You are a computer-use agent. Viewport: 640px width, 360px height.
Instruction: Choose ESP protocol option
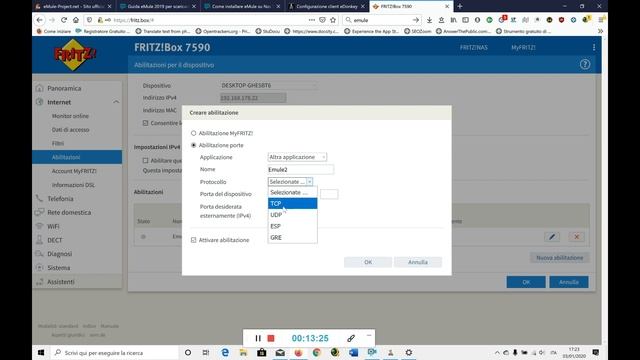[x=292, y=226]
